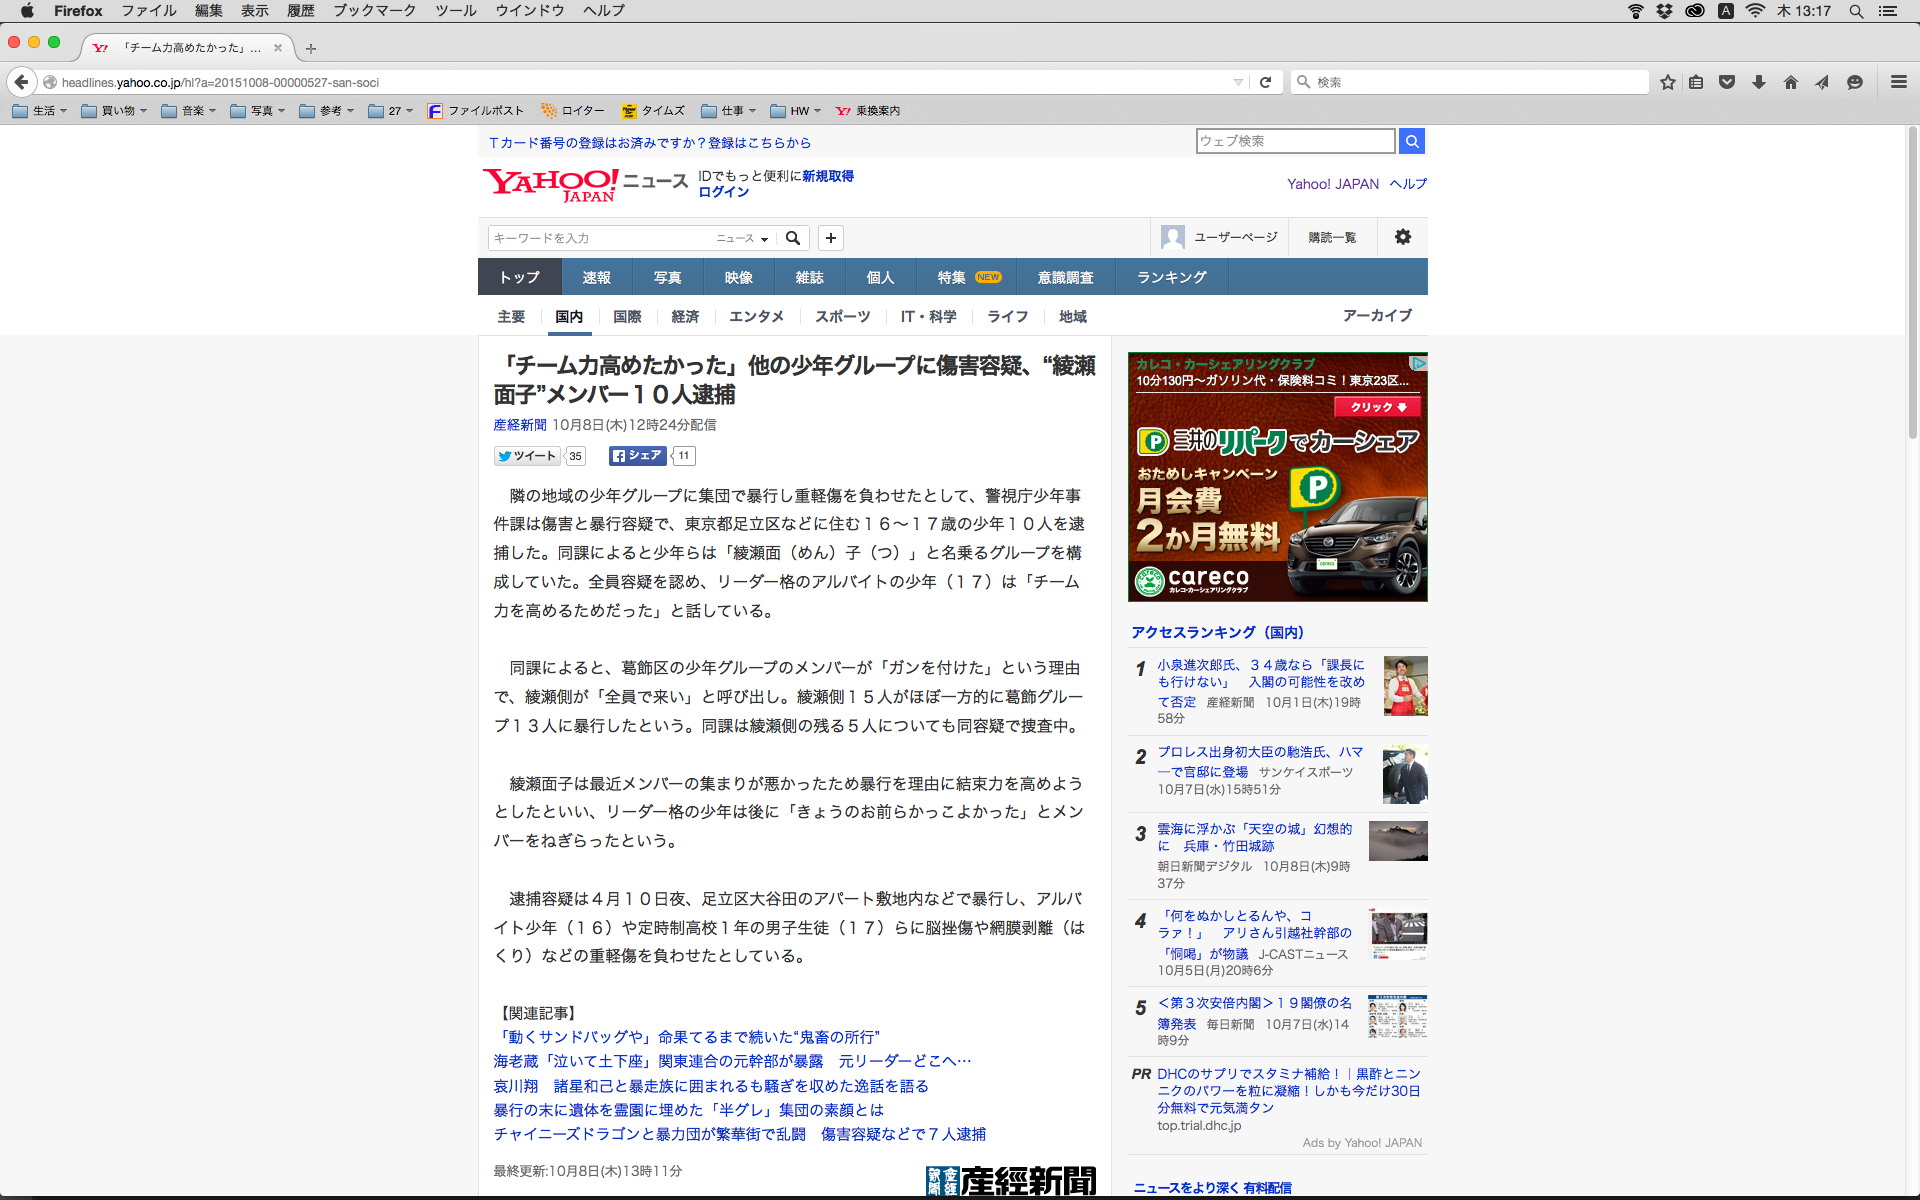Viewport: 1920px width, 1200px height.
Task: Open the ログイン link
Action: (x=723, y=192)
